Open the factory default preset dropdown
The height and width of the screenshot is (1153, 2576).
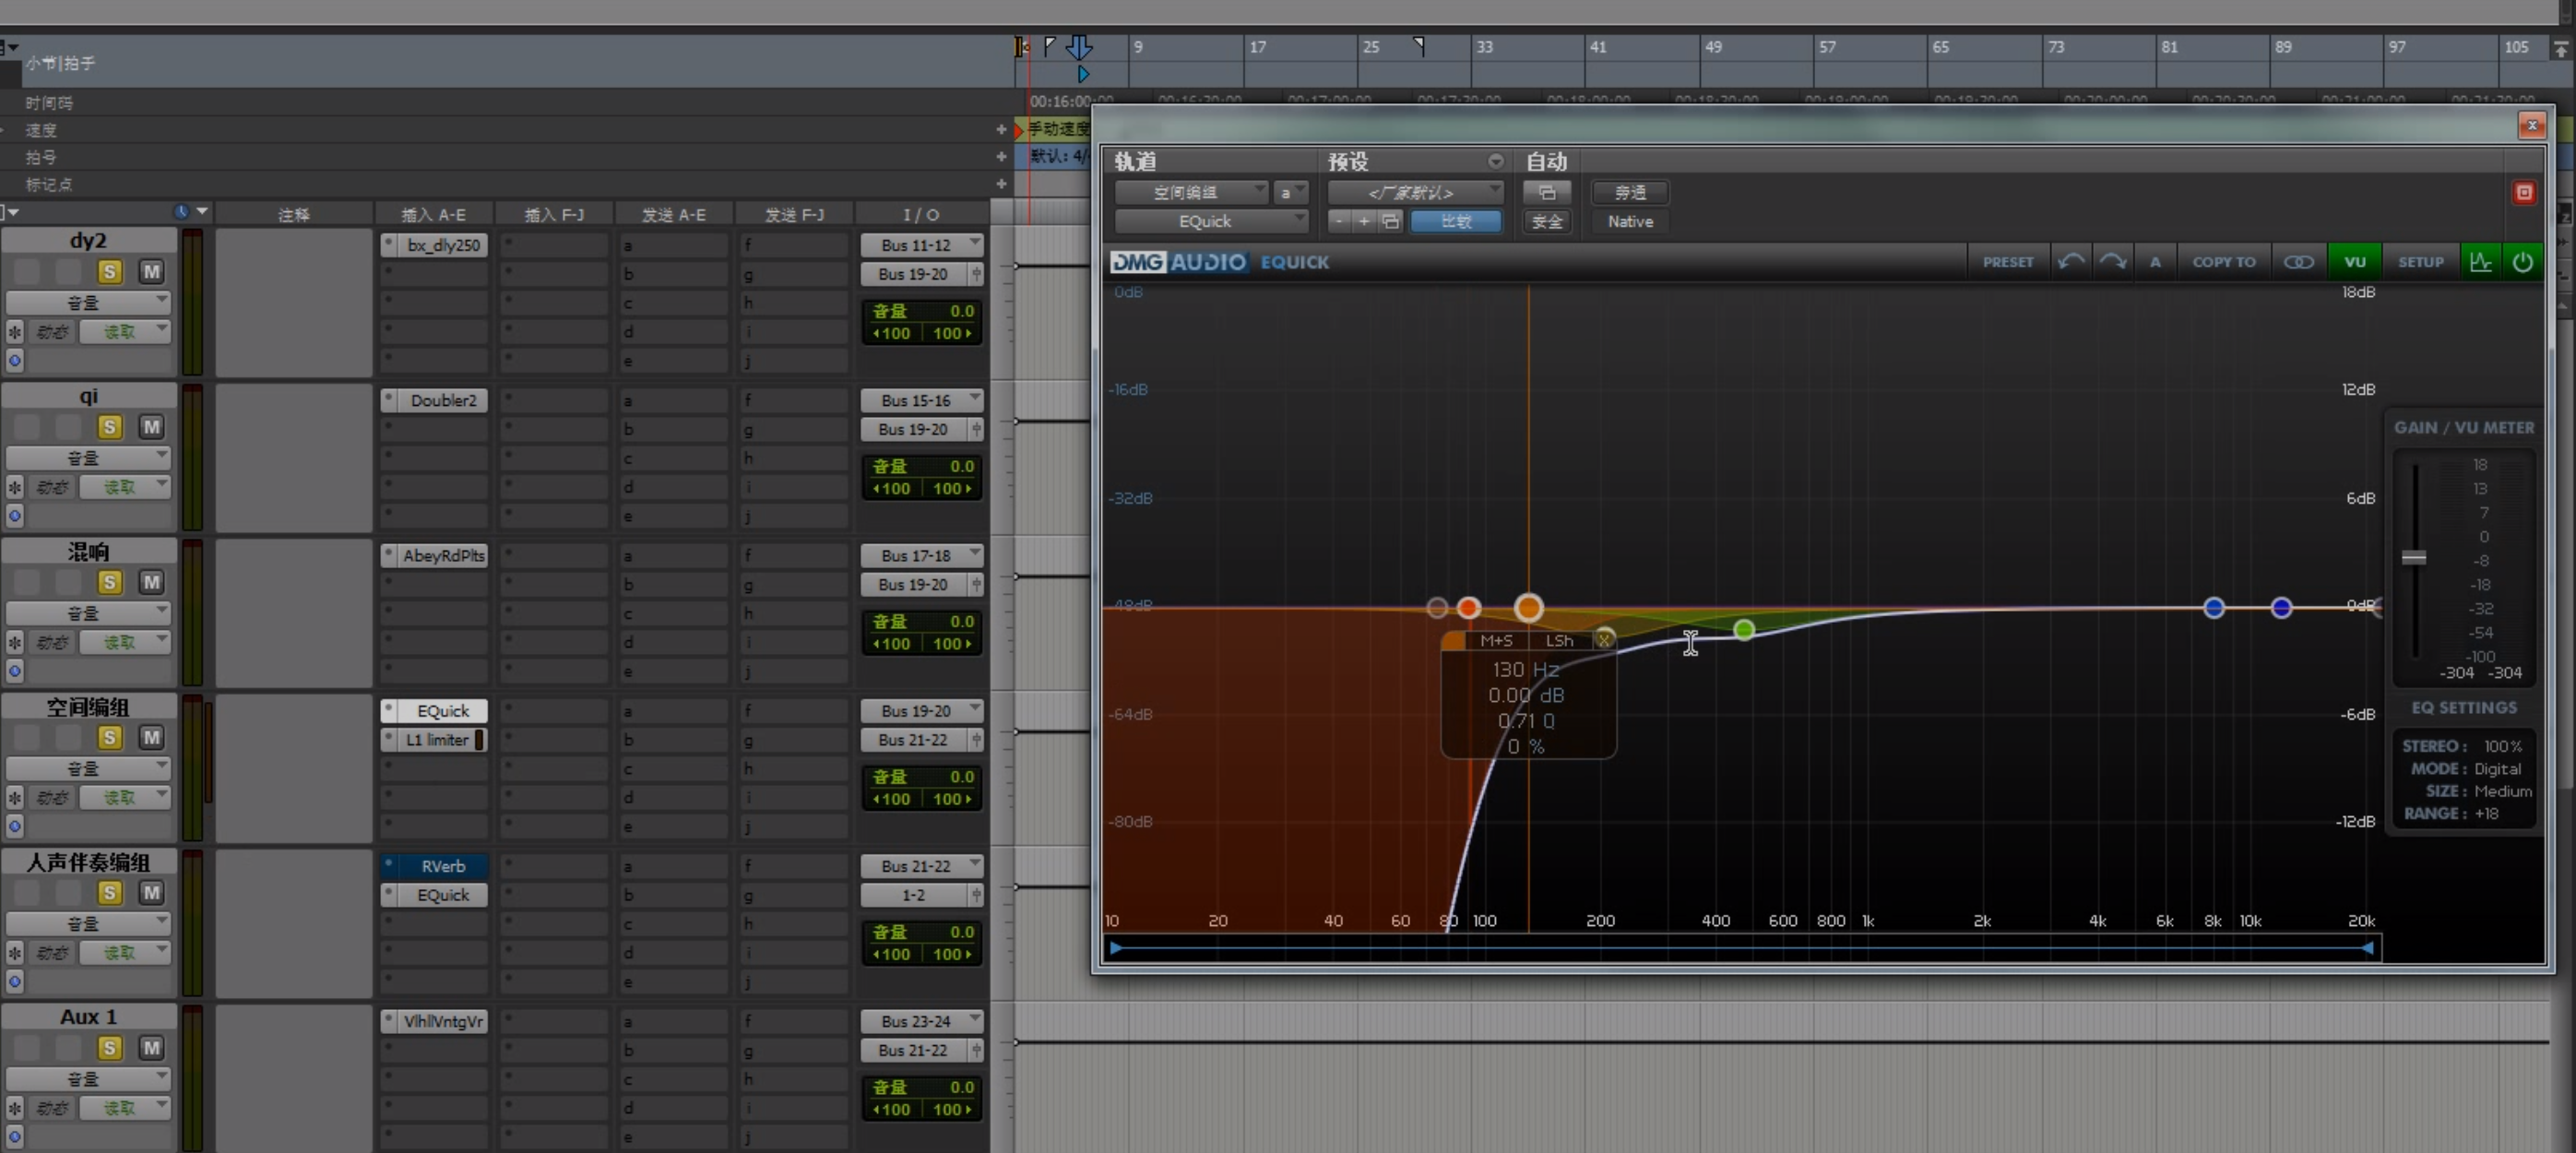[1414, 193]
